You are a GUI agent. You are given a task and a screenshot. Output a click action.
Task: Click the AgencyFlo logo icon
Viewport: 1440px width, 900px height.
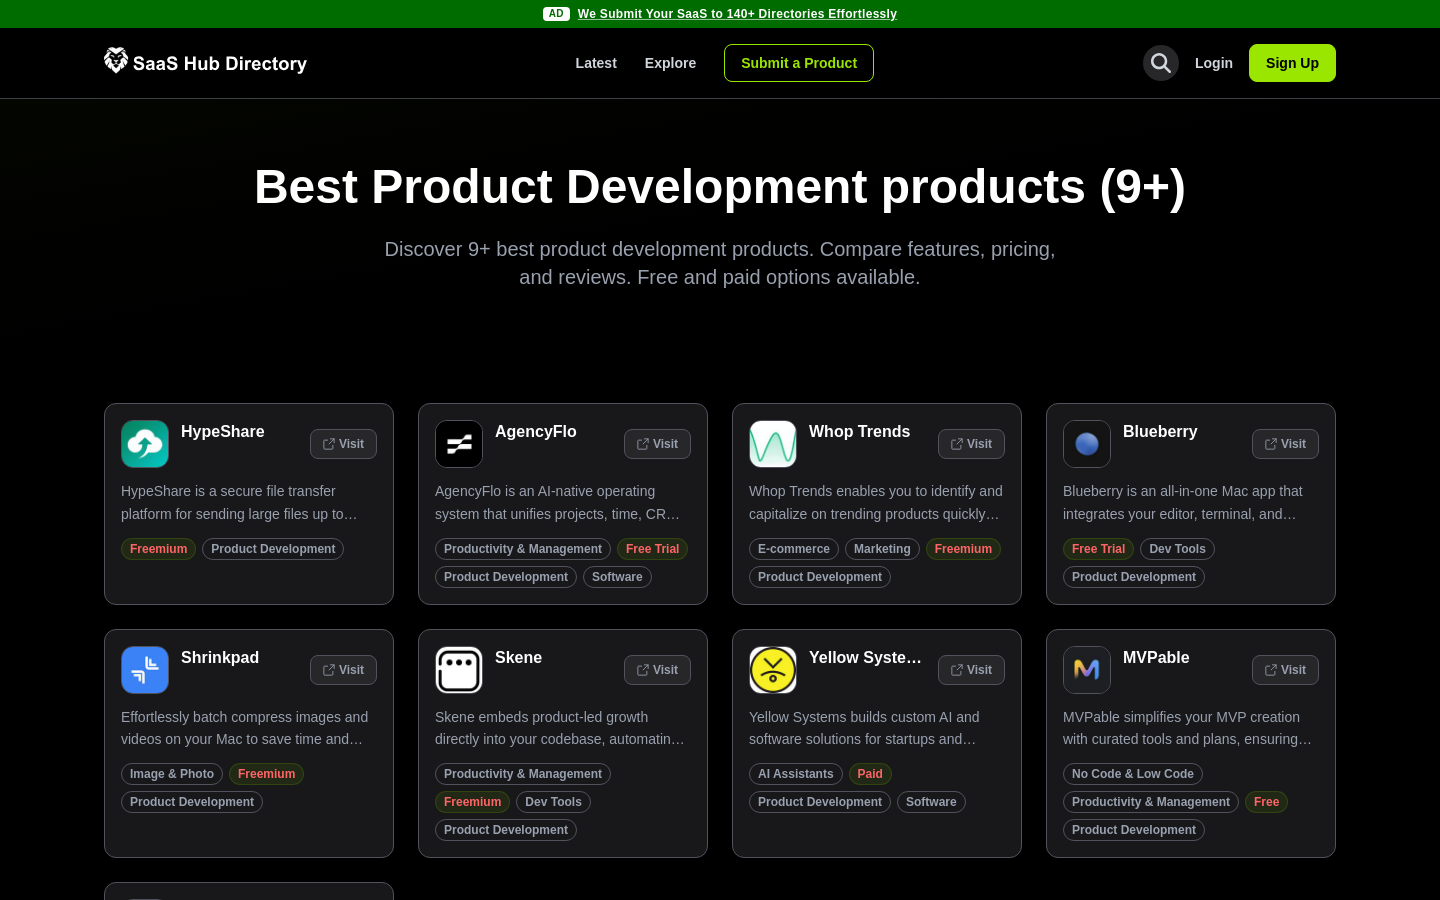pos(459,444)
